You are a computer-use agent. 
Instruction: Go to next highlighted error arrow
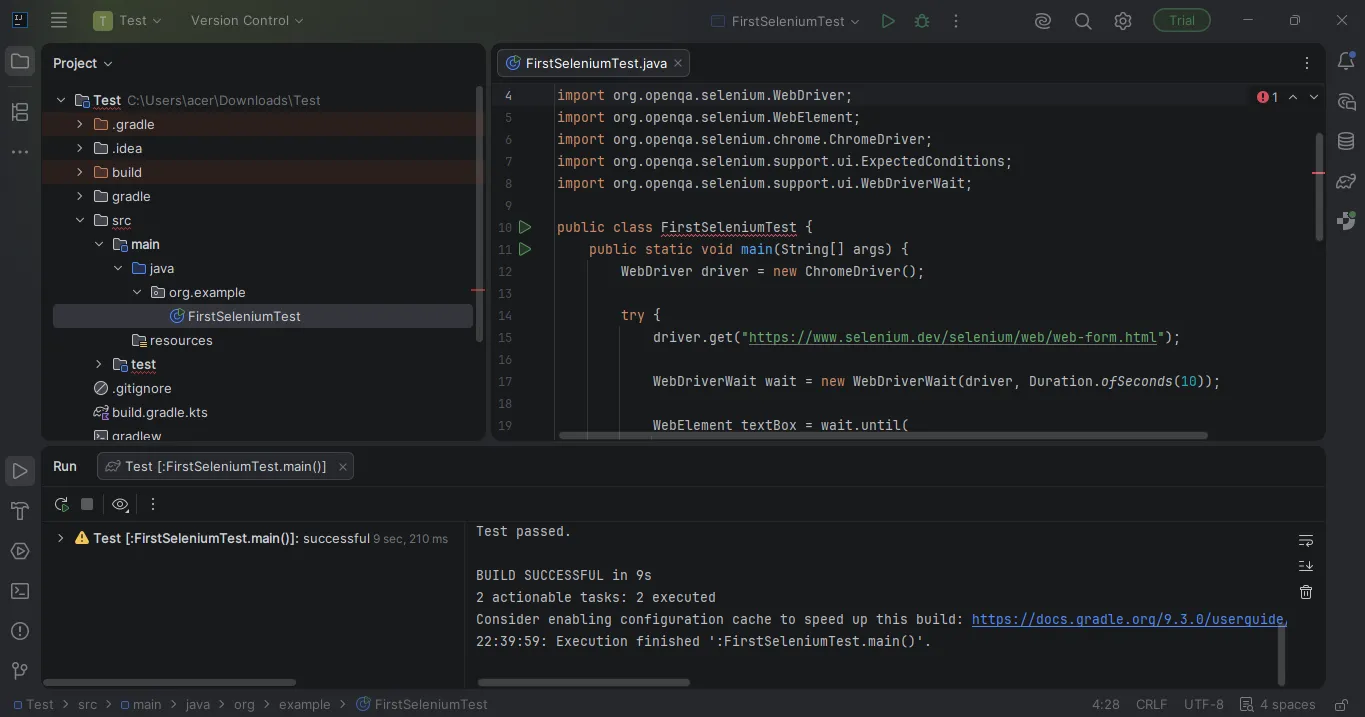(1314, 97)
